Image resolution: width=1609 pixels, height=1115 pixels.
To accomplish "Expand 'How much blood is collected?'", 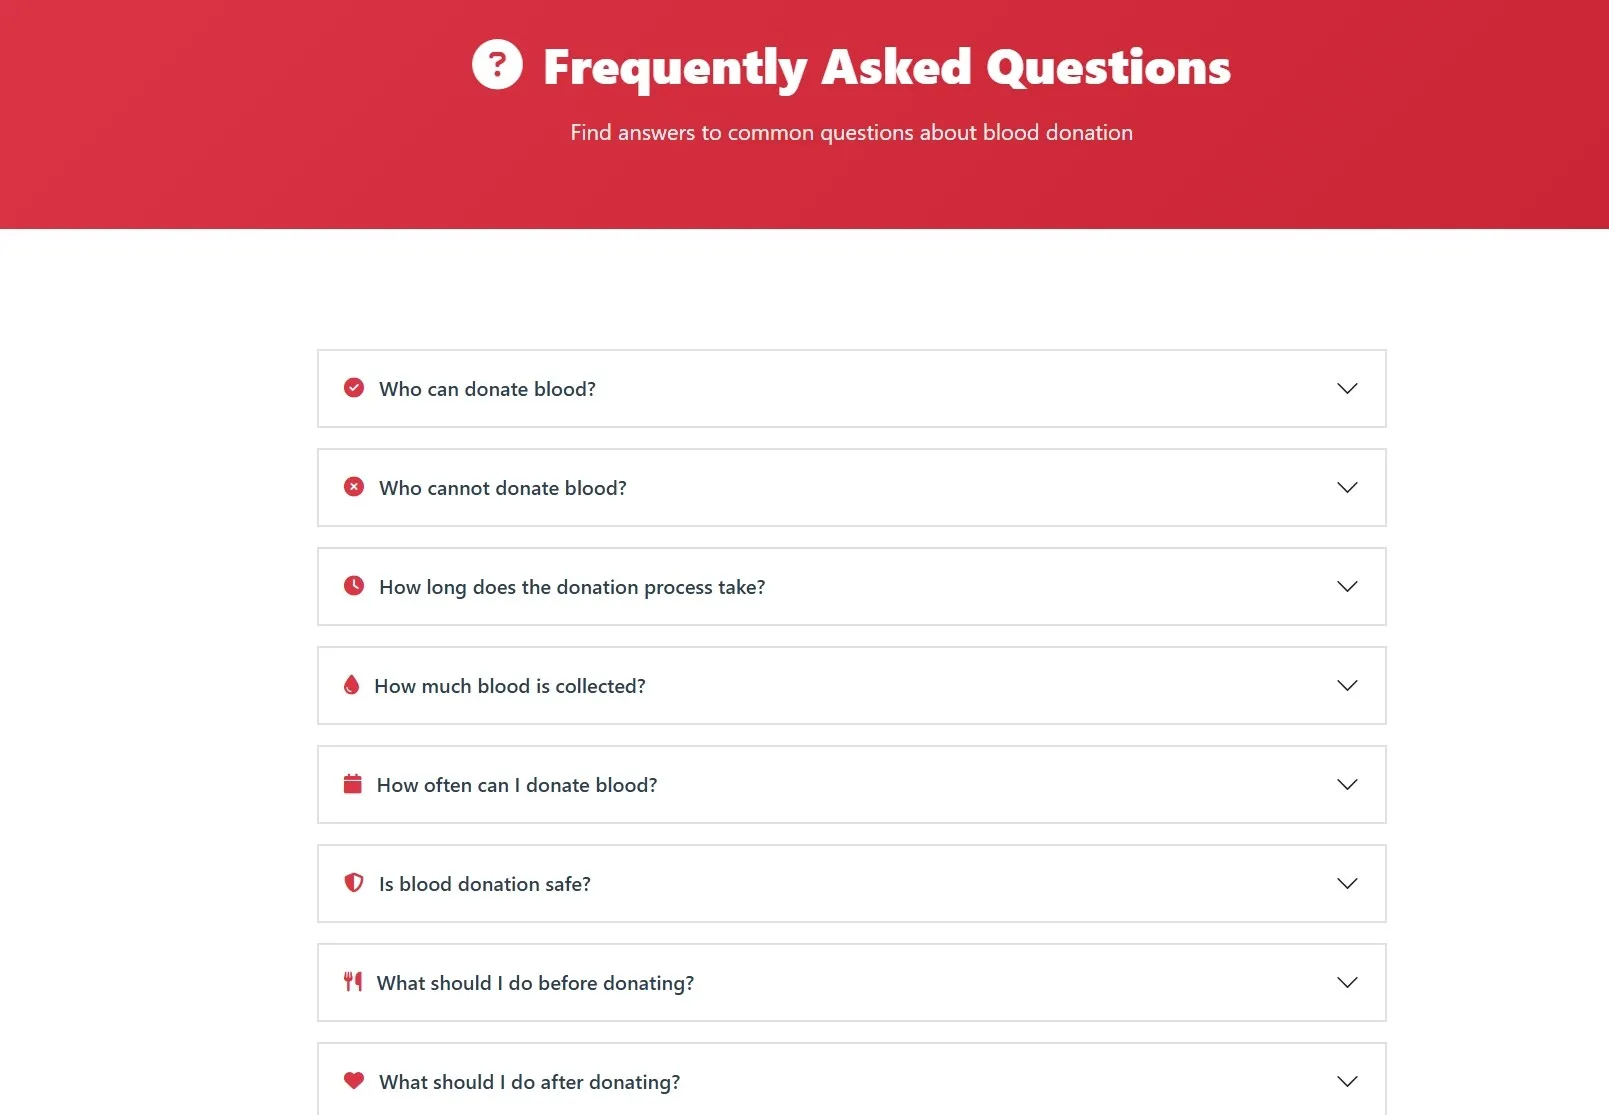I will [x=1347, y=686].
